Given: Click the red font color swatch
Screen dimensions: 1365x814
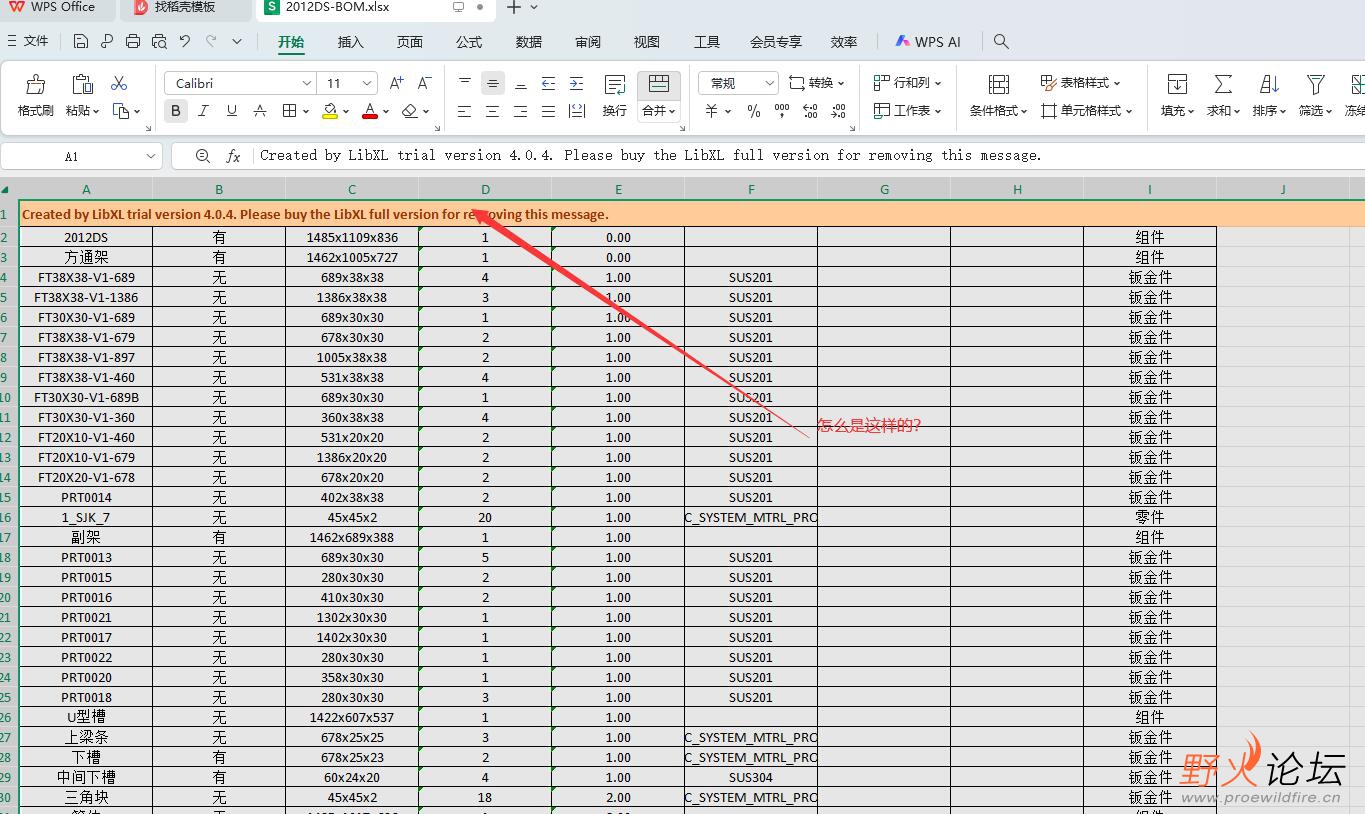Looking at the screenshot, I should coord(370,112).
